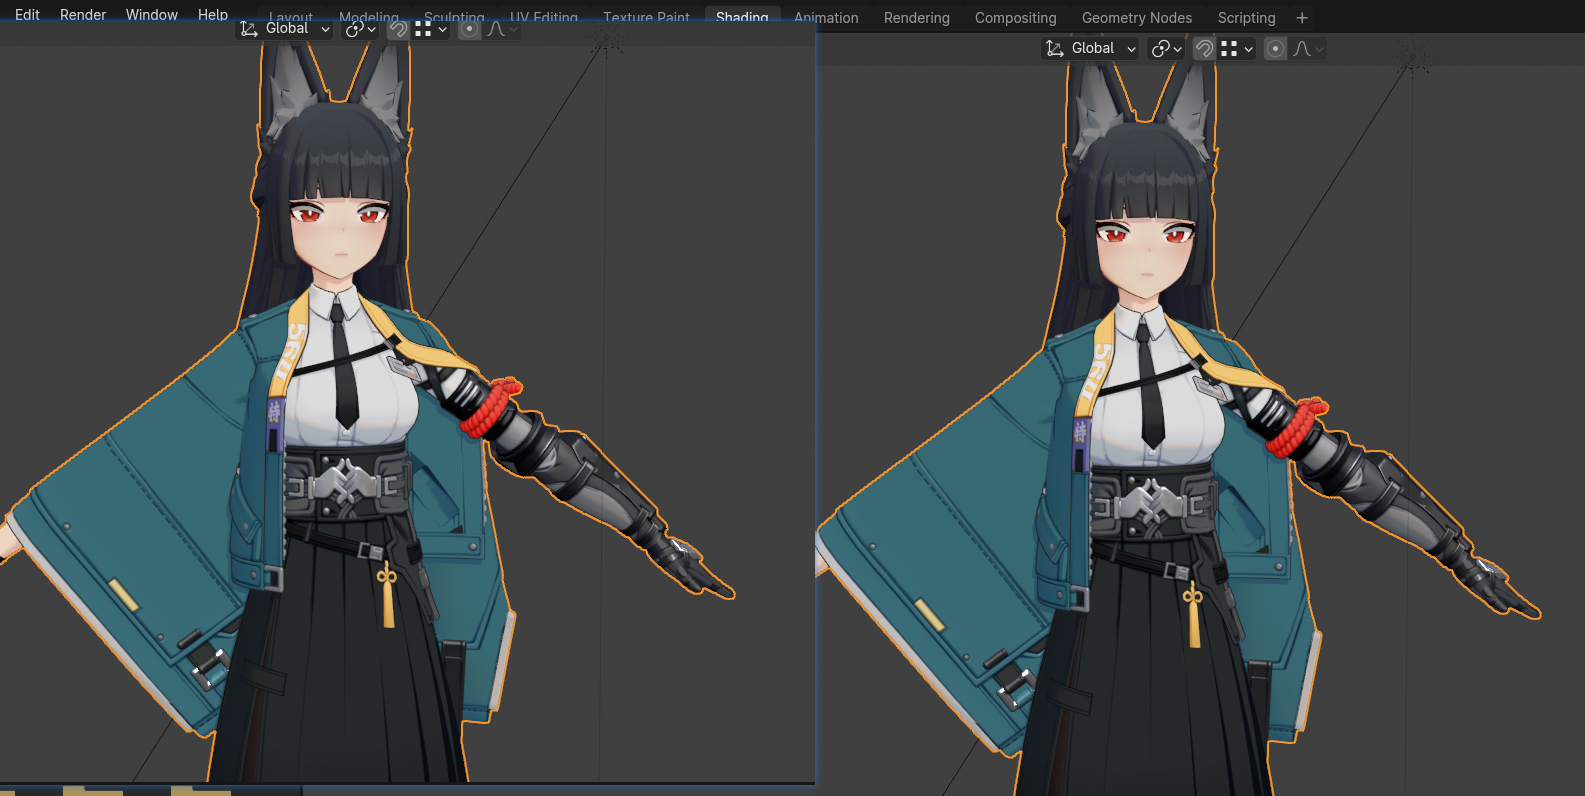Open pivot point icon menu, left viewport
1585x796 pixels.
tap(360, 29)
